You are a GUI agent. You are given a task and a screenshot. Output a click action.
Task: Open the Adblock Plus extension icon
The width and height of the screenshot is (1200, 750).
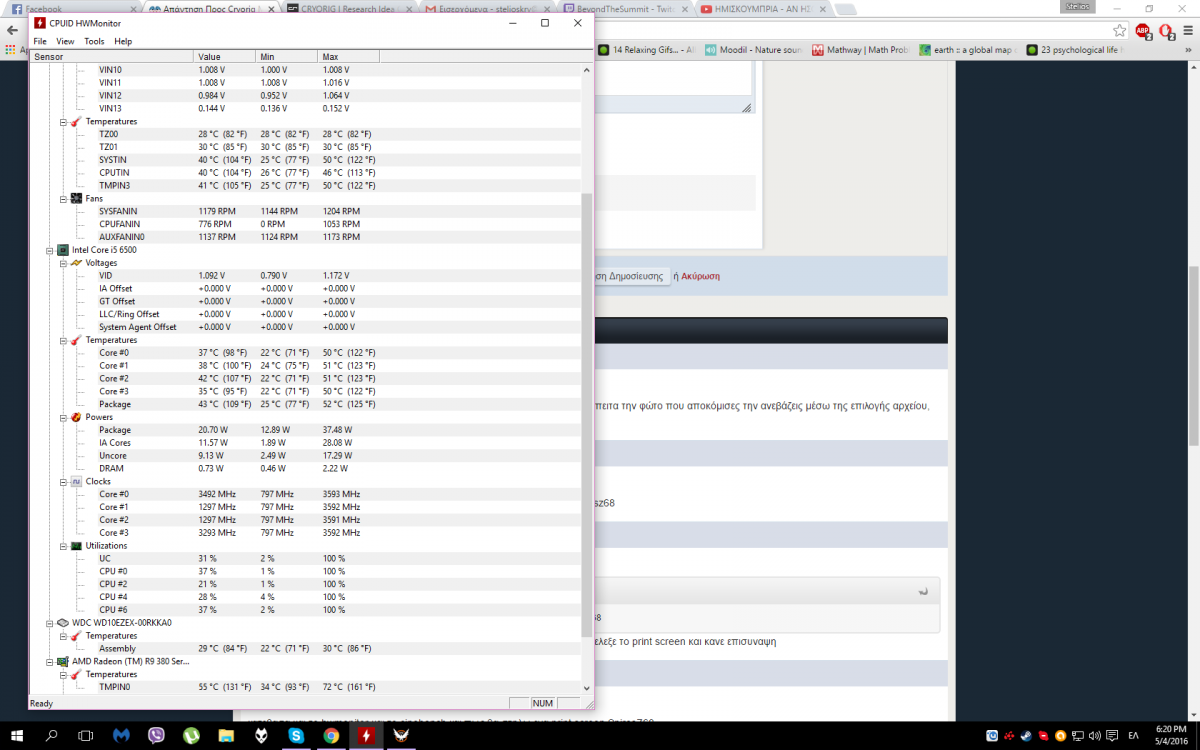(1143, 30)
